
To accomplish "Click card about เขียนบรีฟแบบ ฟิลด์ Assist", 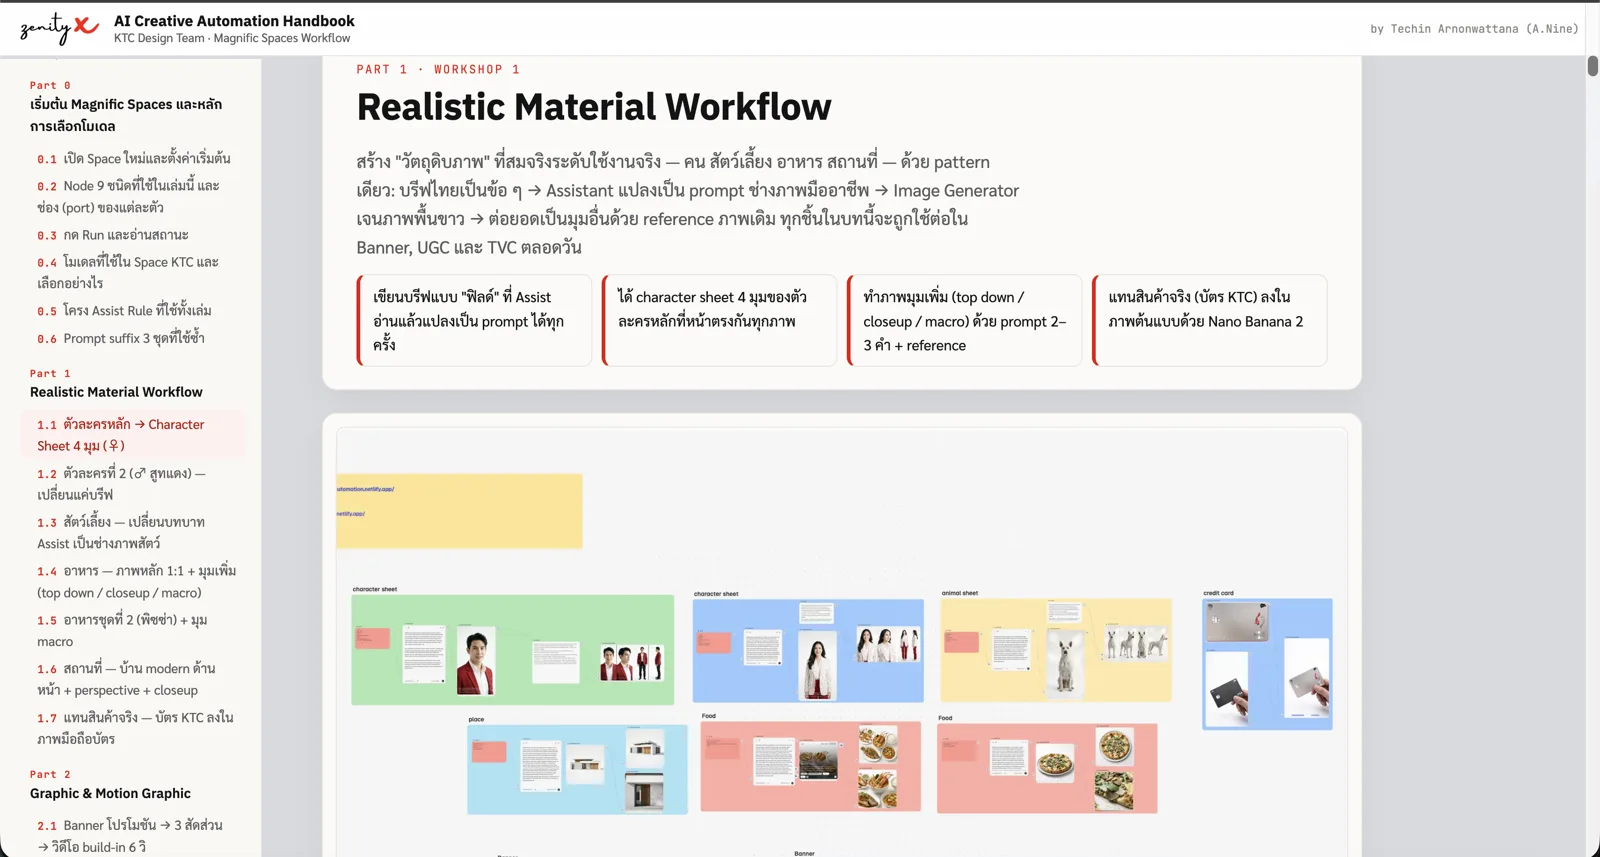I will tap(474, 321).
